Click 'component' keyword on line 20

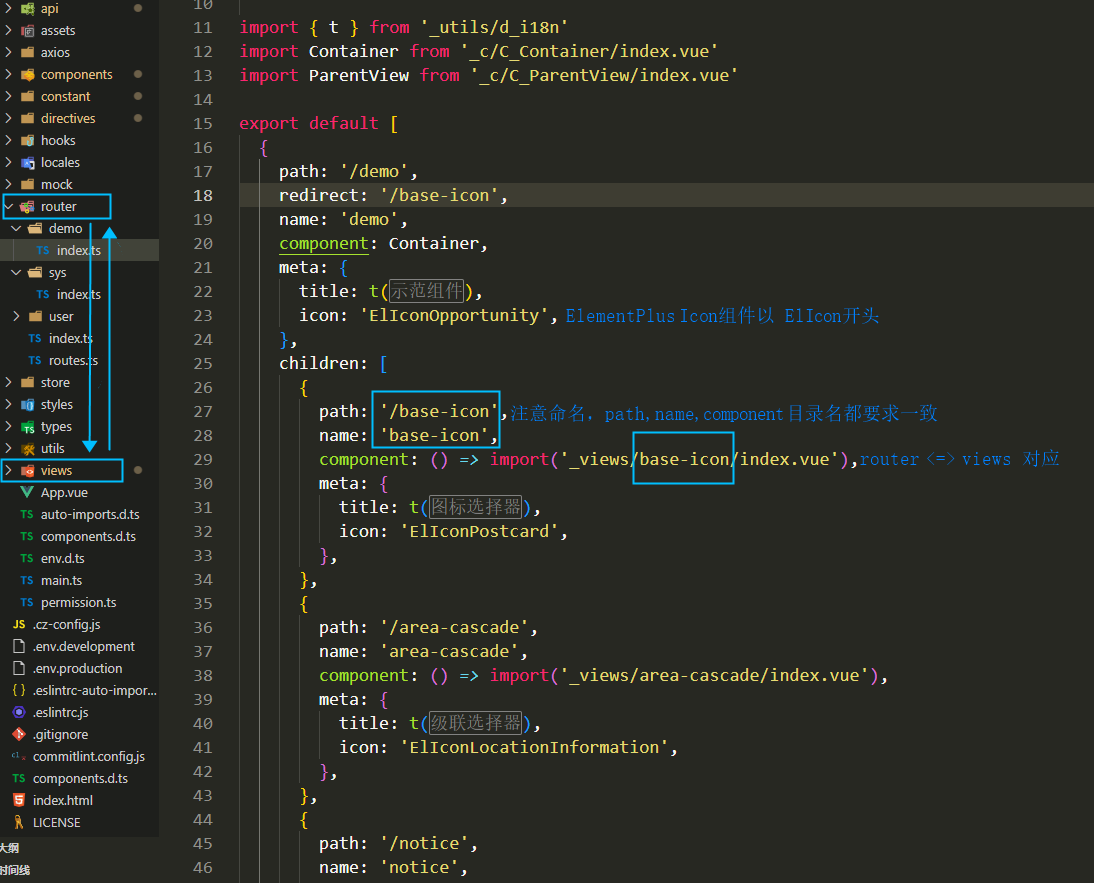click(x=324, y=243)
